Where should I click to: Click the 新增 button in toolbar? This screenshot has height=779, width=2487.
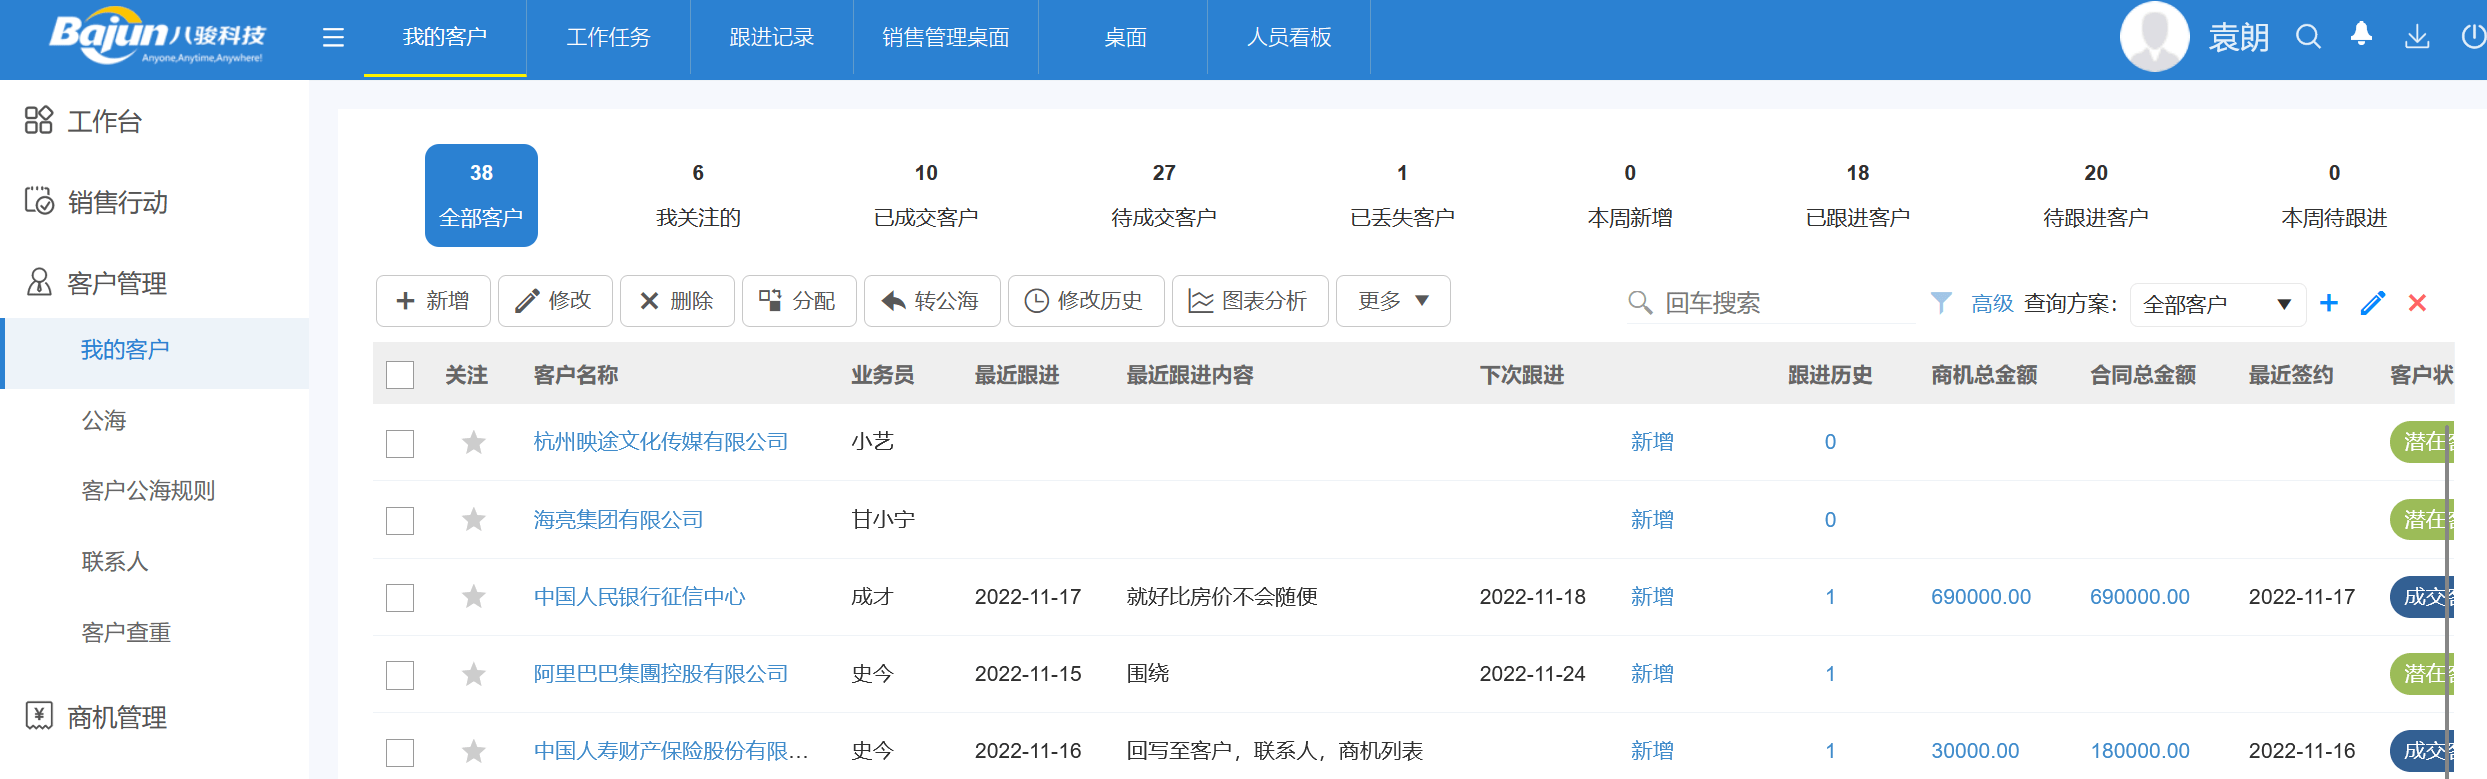[433, 301]
